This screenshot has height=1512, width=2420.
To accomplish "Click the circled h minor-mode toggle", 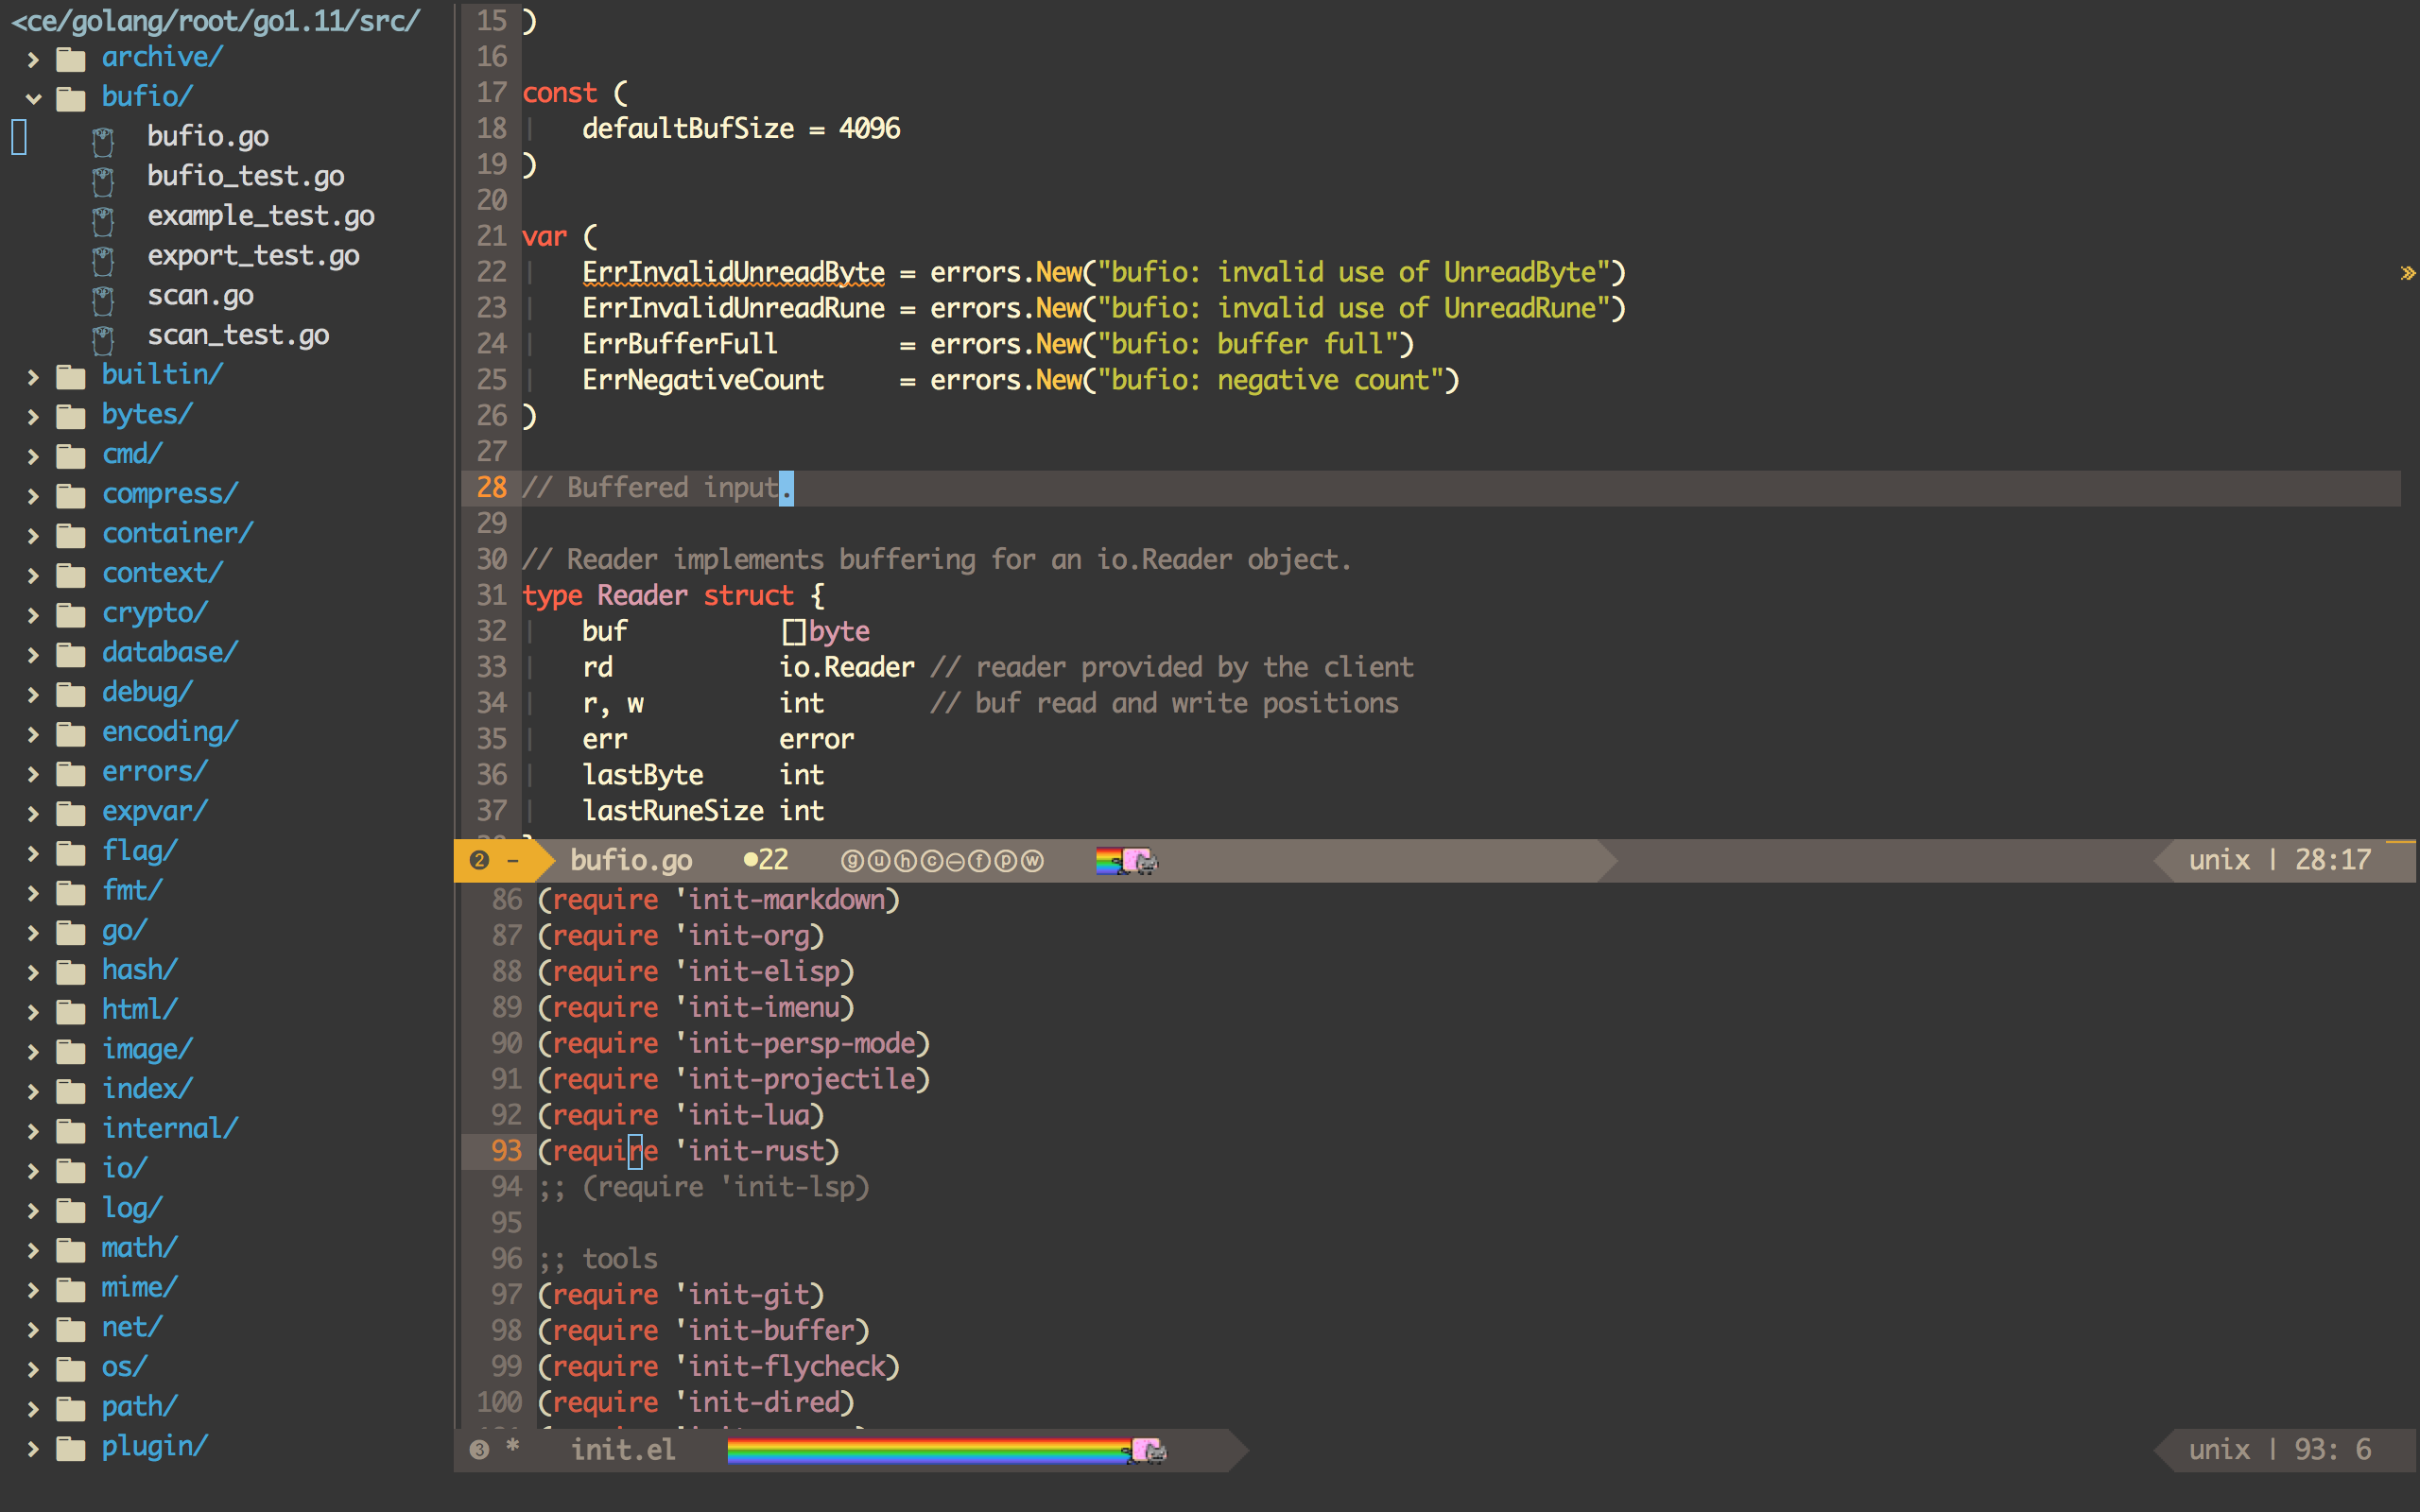I will click(905, 861).
